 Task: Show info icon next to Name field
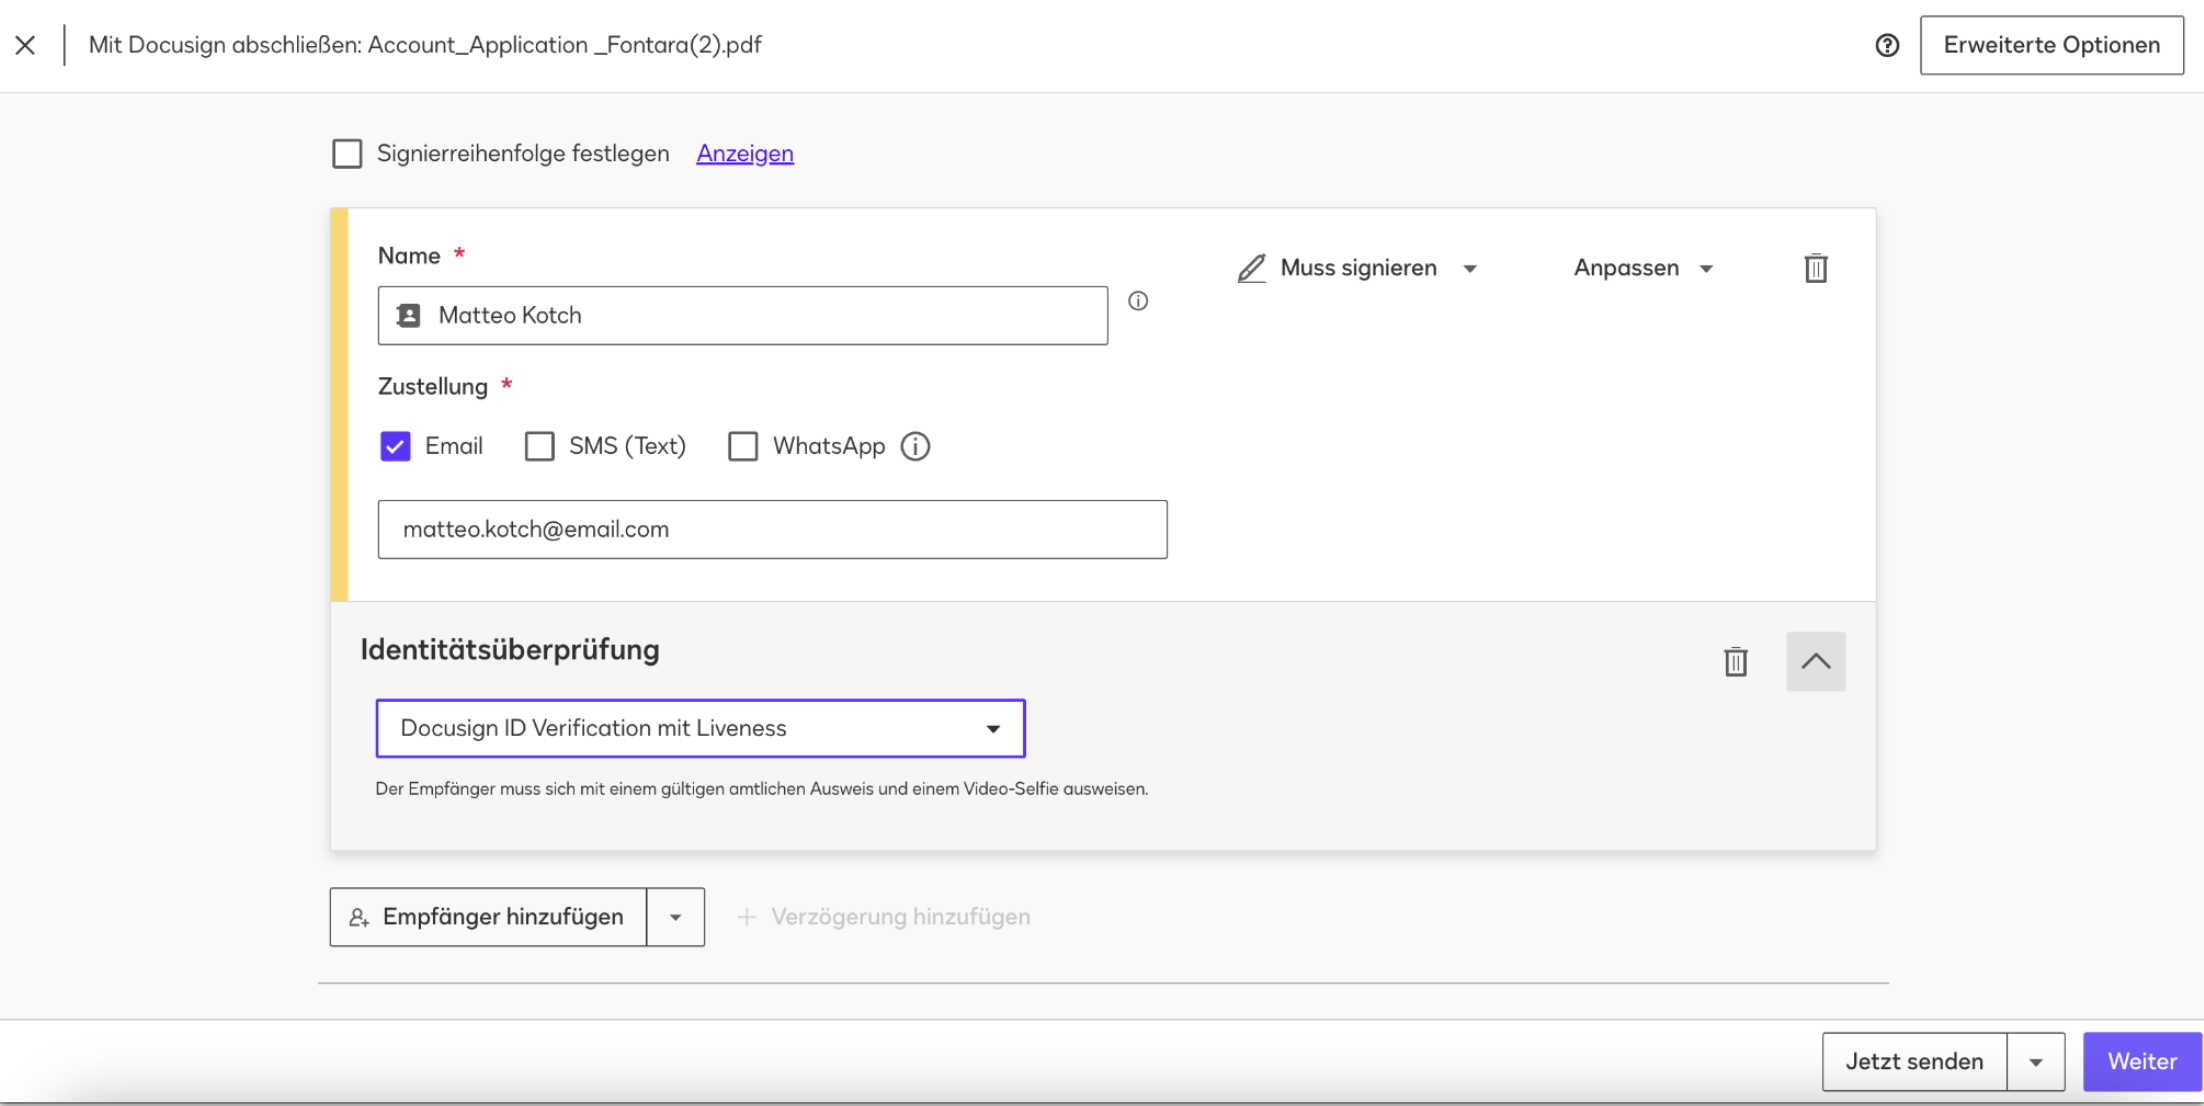[x=1138, y=301]
